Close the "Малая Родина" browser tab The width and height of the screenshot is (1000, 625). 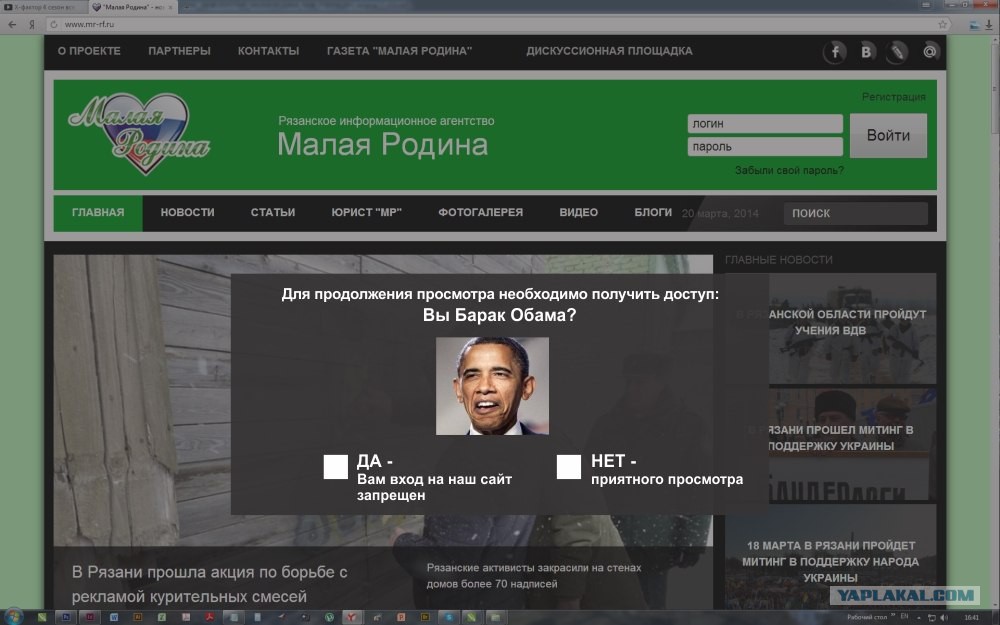[x=170, y=7]
